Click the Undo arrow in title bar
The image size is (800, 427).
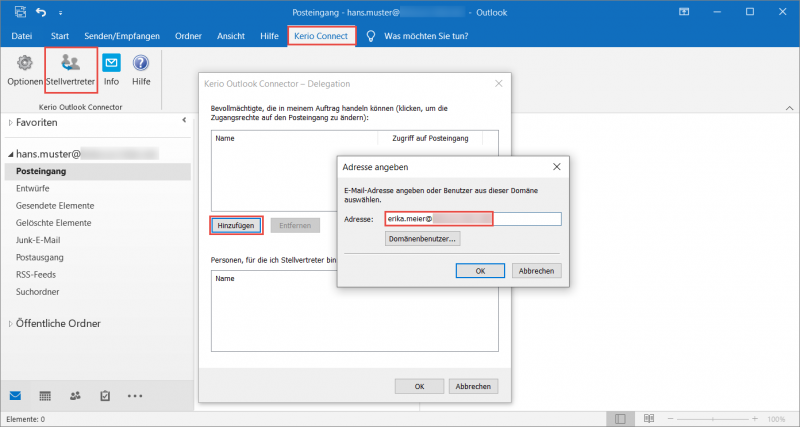pos(42,12)
